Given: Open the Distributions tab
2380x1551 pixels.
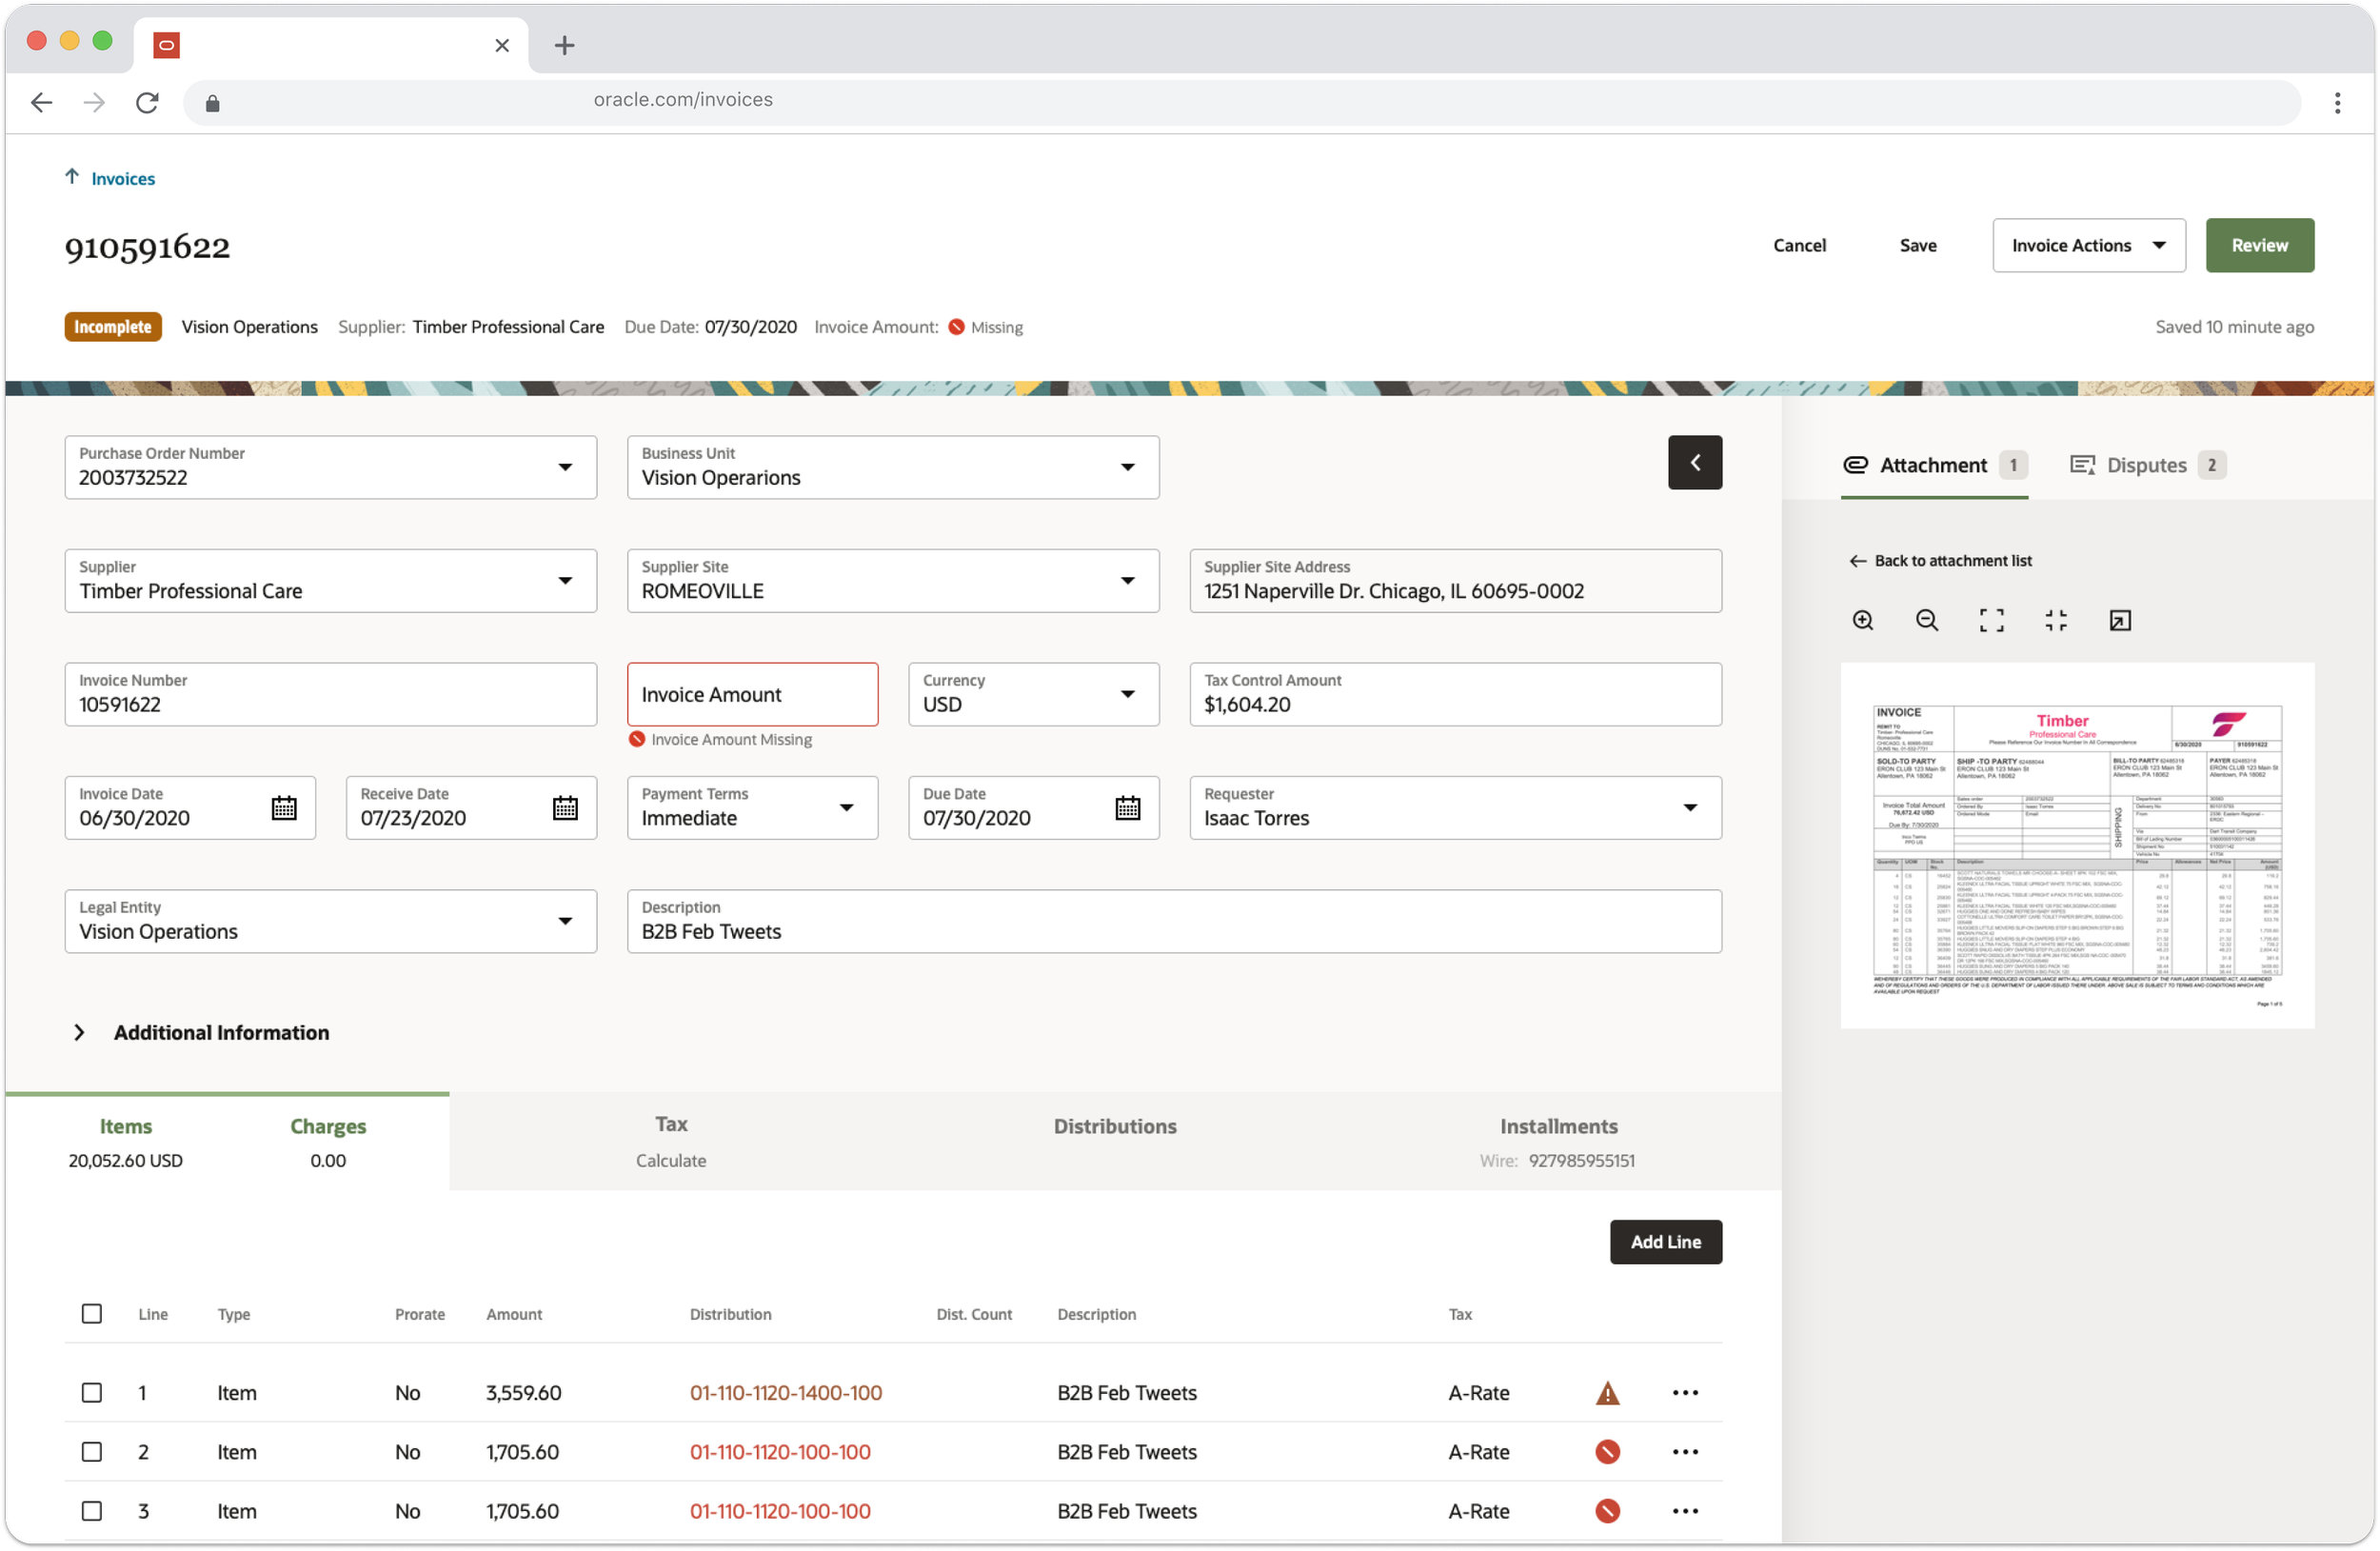Looking at the screenshot, I should pyautogui.click(x=1114, y=1126).
